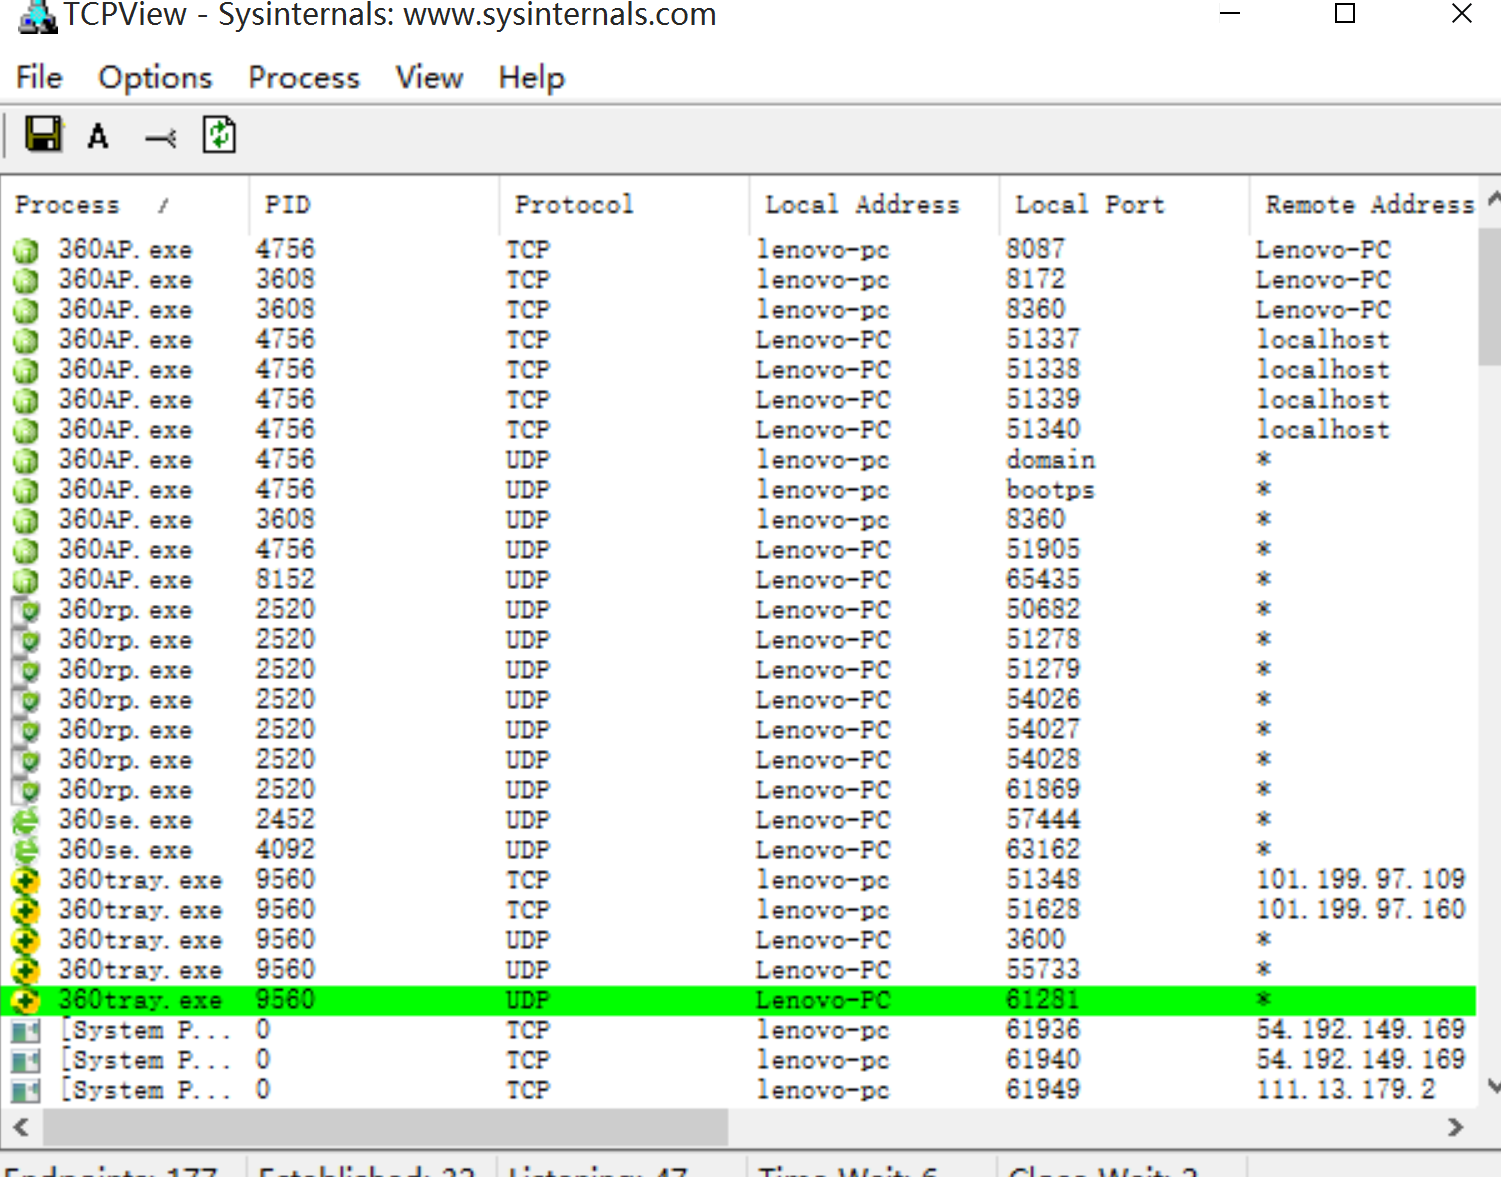Click 360AP.exe icon in domain port row
This screenshot has height=1177, width=1501.
(26, 460)
